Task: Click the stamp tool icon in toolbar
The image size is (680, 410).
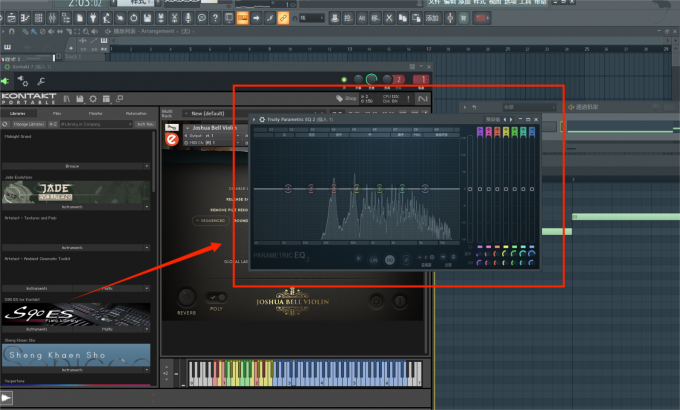Action: [x=334, y=18]
